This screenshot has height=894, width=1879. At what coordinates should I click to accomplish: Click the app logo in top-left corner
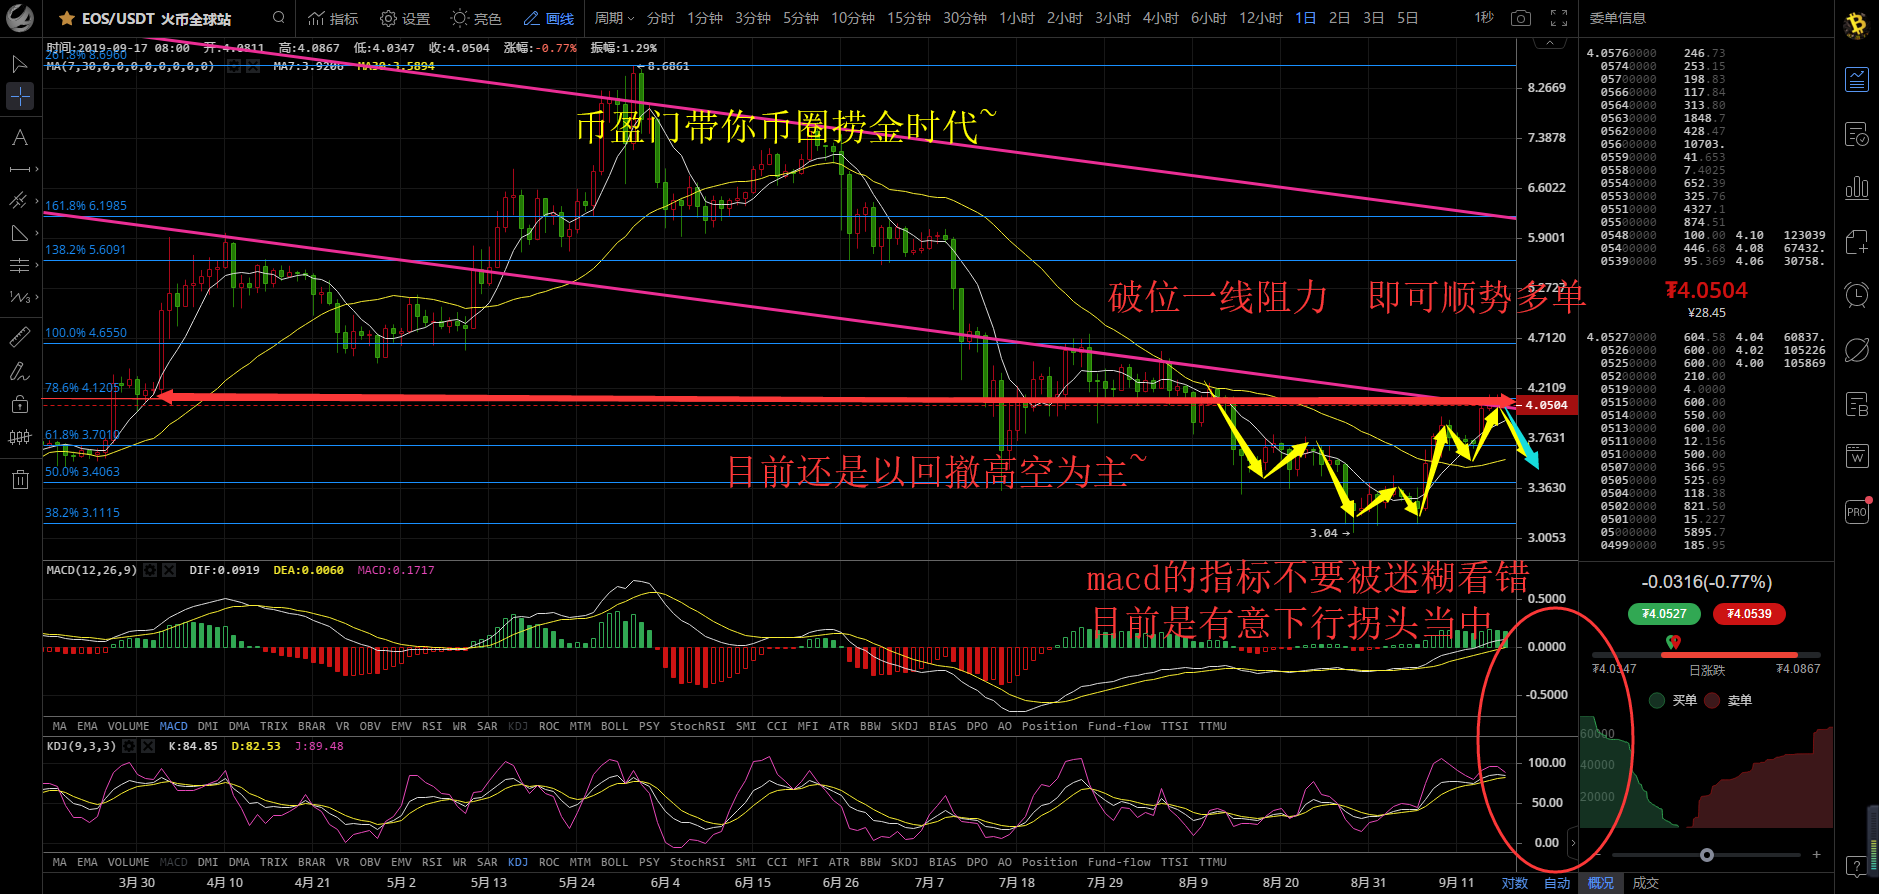pyautogui.click(x=20, y=18)
